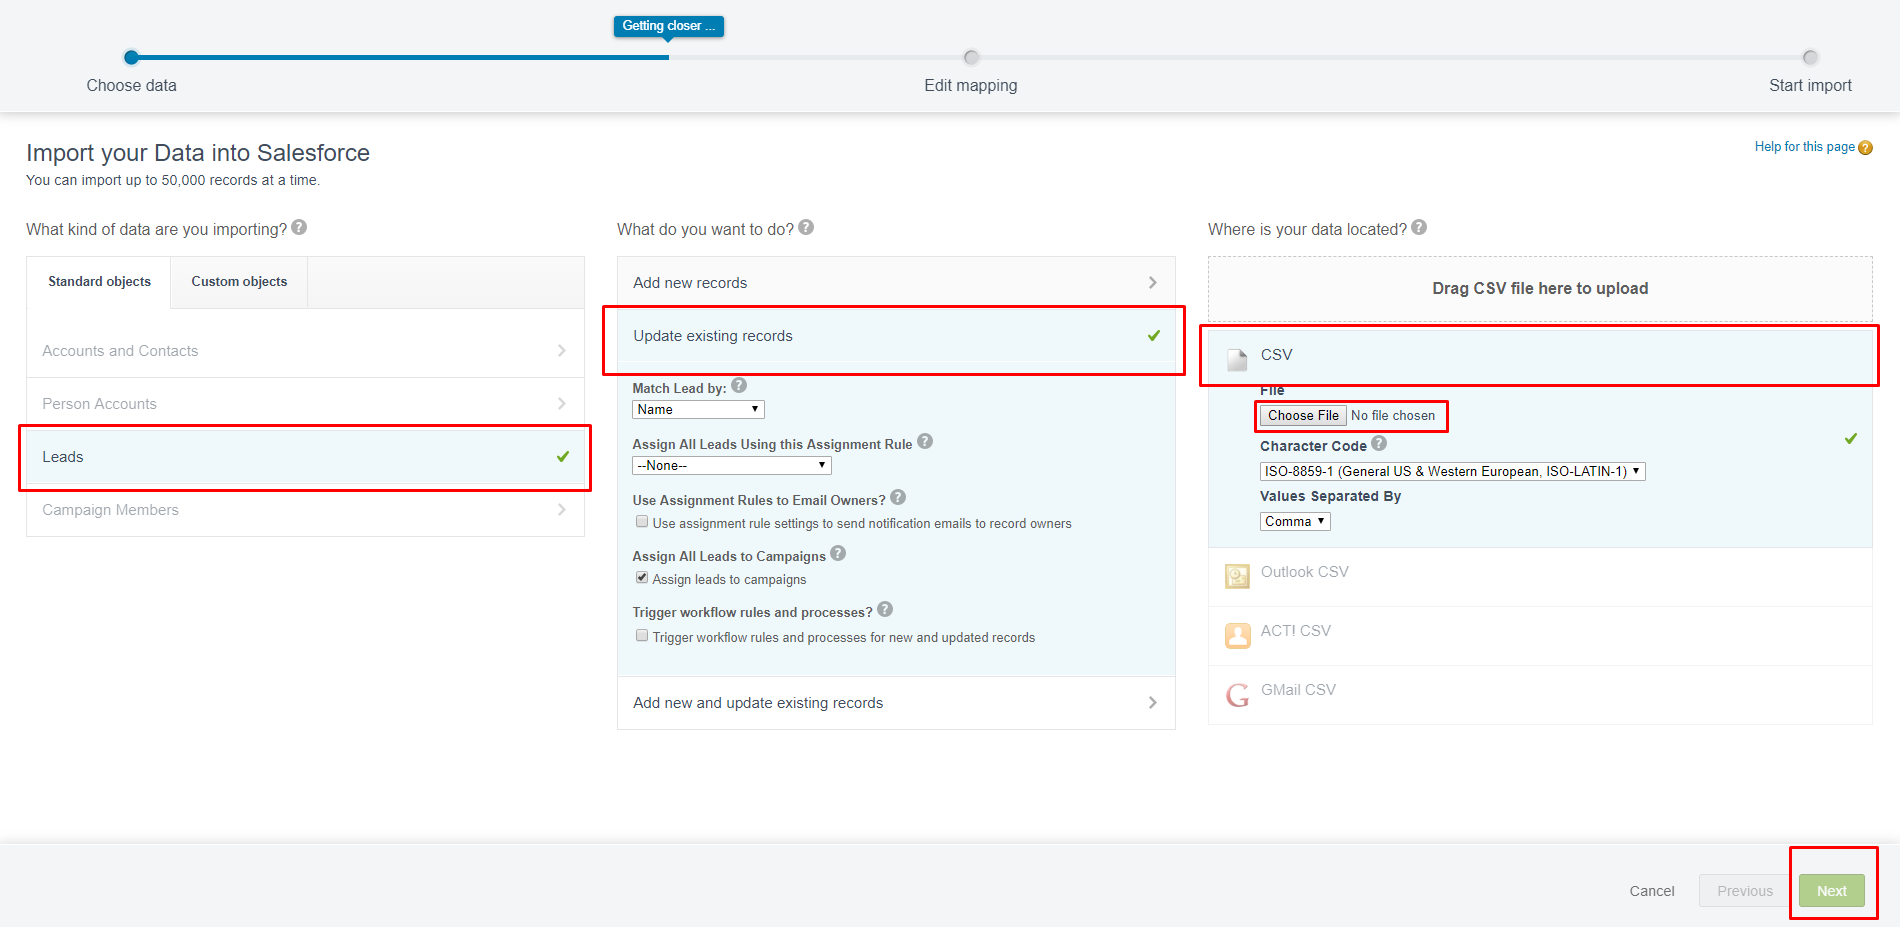Open help icon beside 'What do you want to do?'
Viewport: 1900px width, 927px height.
806,228
